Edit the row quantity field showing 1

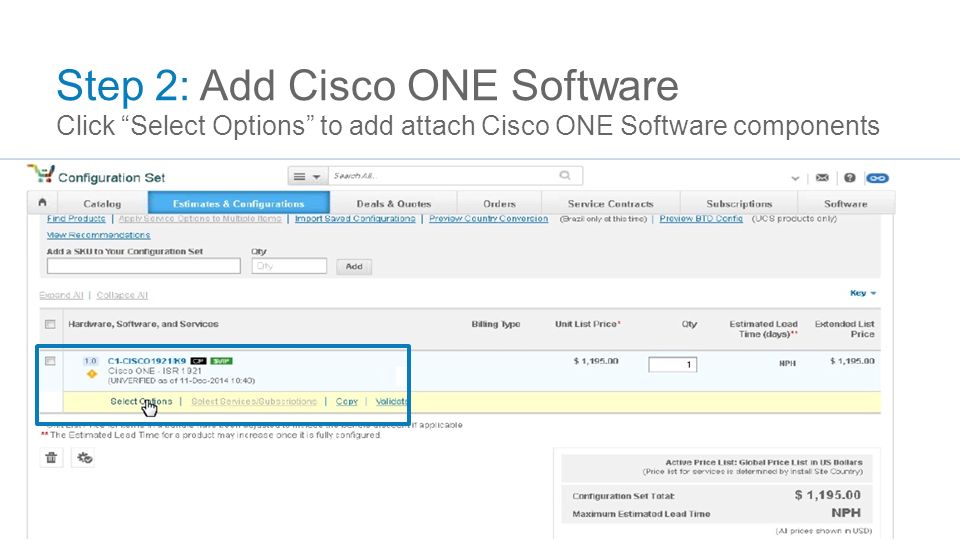673,365
